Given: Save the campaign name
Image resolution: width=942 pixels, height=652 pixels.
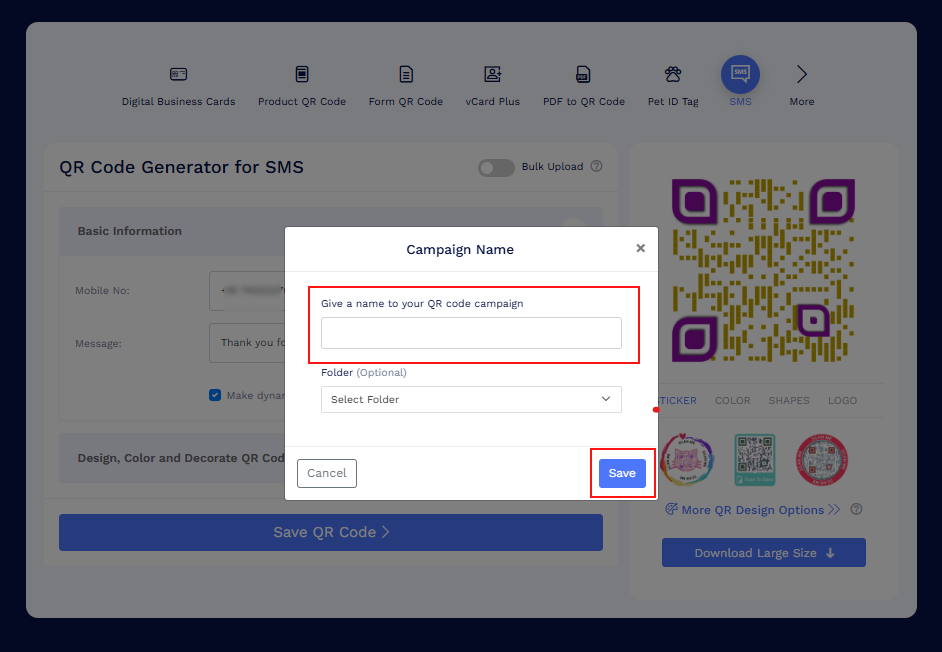Looking at the screenshot, I should point(622,473).
